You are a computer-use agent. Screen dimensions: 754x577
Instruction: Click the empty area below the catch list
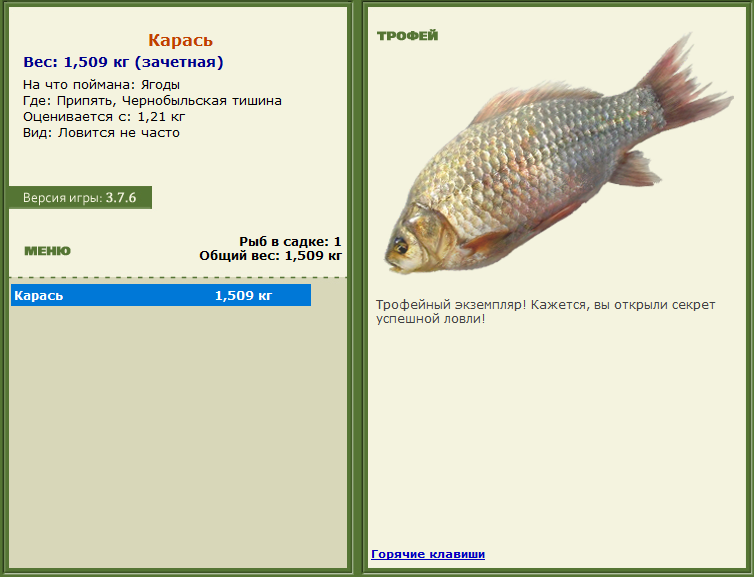point(178,440)
